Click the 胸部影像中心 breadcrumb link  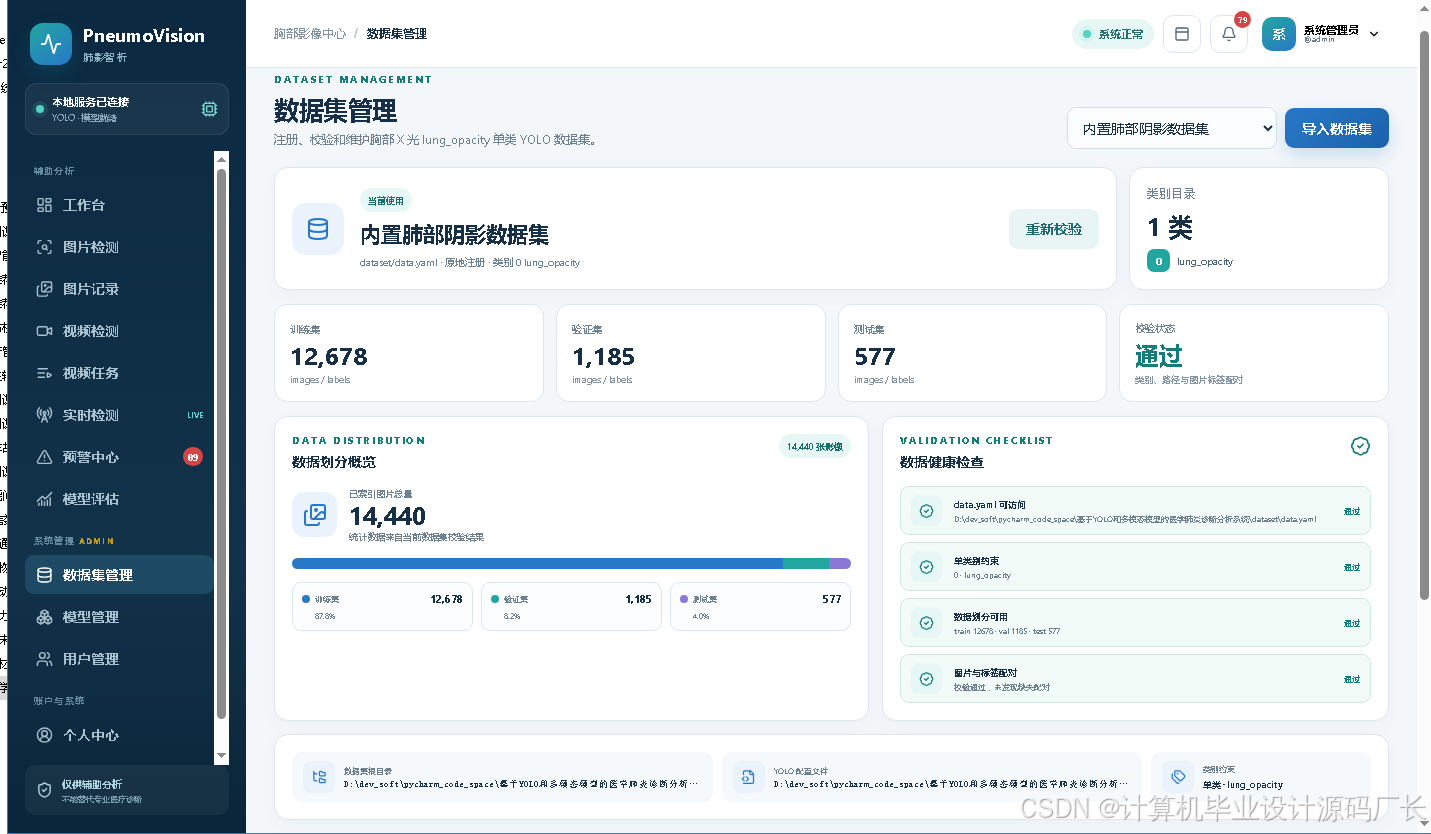tap(310, 34)
